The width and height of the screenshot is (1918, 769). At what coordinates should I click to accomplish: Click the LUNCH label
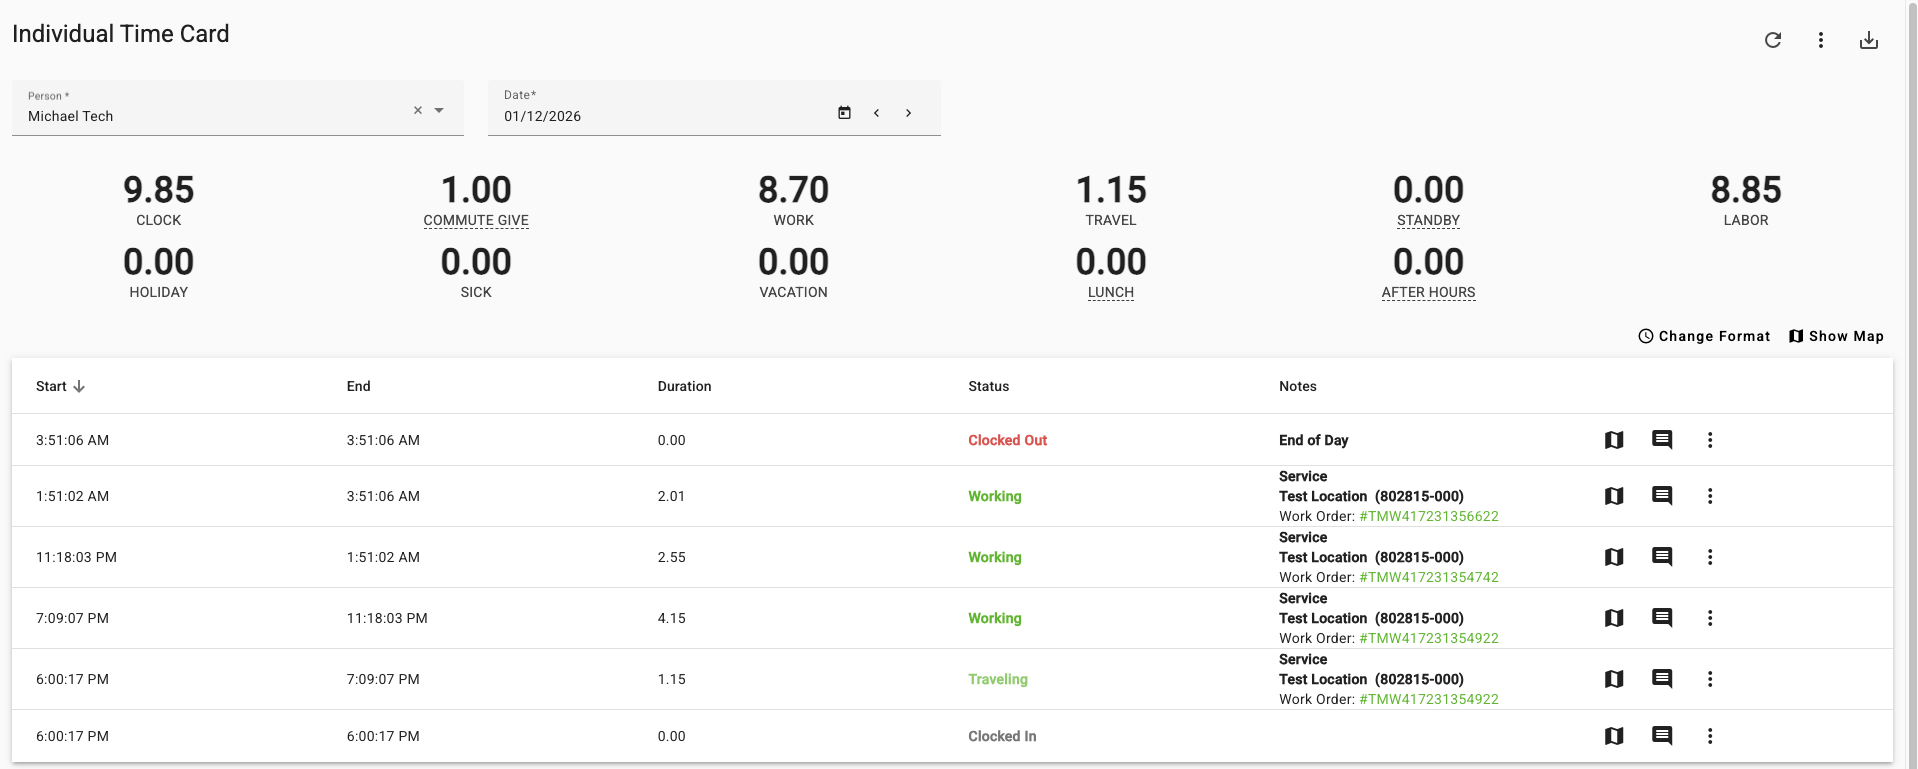[x=1111, y=292]
